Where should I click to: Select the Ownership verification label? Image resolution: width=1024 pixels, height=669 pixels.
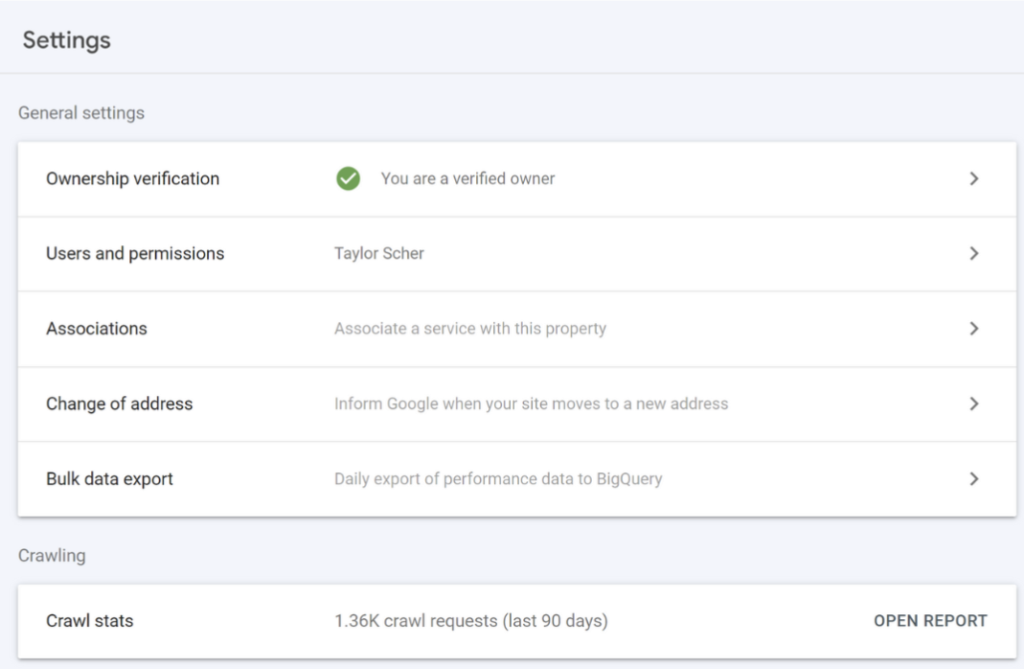click(x=133, y=178)
